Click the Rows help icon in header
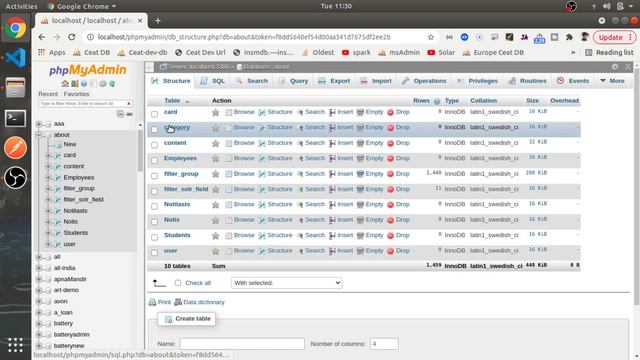Viewport: 640px width, 360px height. (437, 101)
